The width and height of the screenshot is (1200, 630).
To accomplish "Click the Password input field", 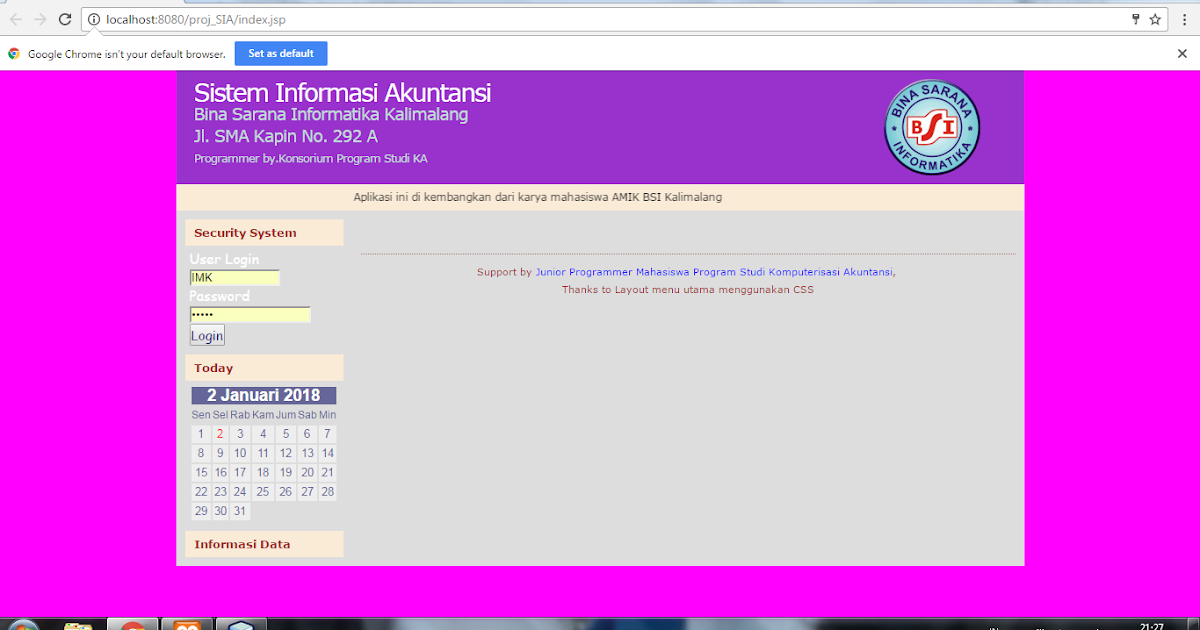I will pos(250,315).
